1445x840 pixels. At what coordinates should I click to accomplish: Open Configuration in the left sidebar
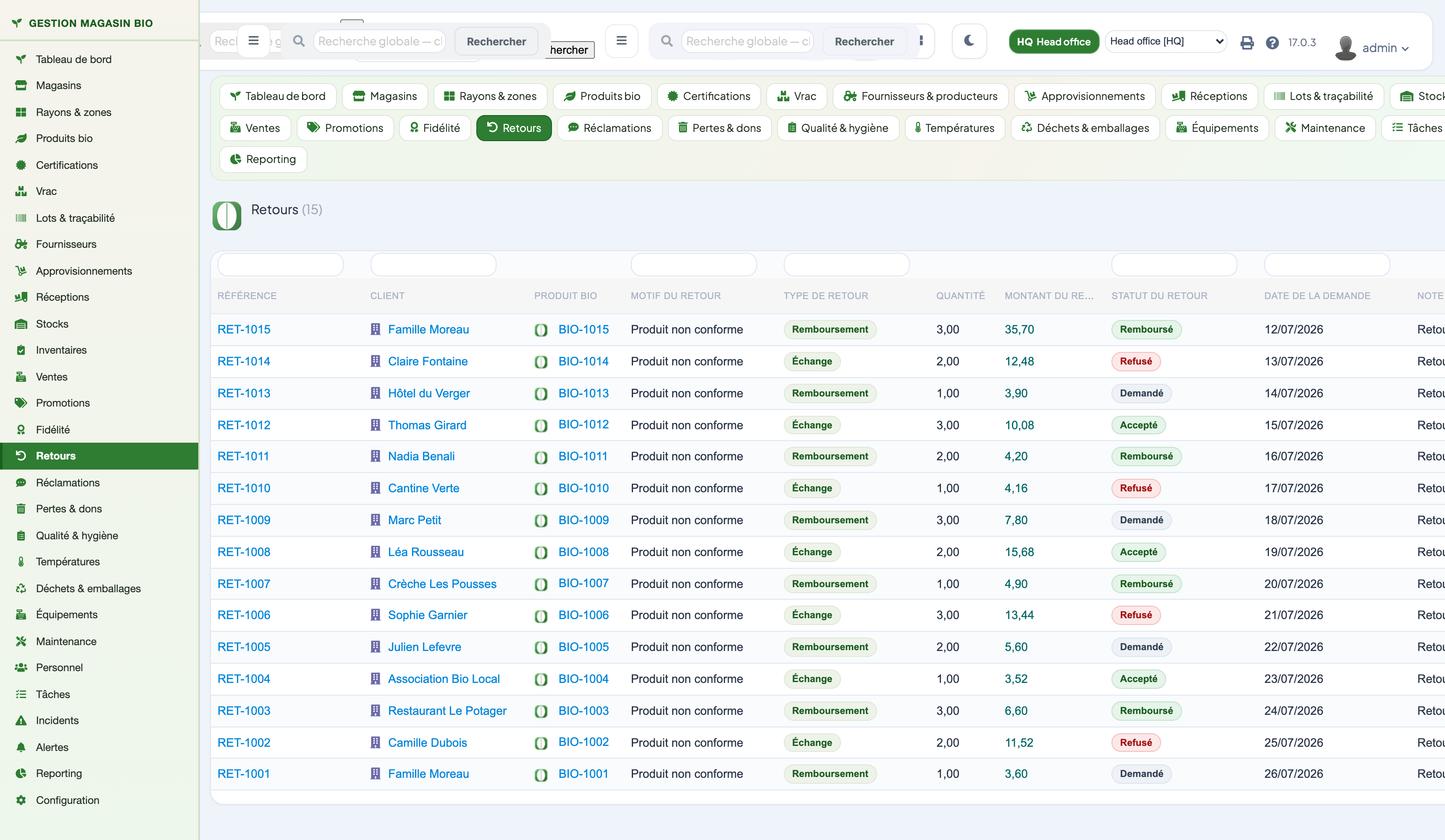99,800
